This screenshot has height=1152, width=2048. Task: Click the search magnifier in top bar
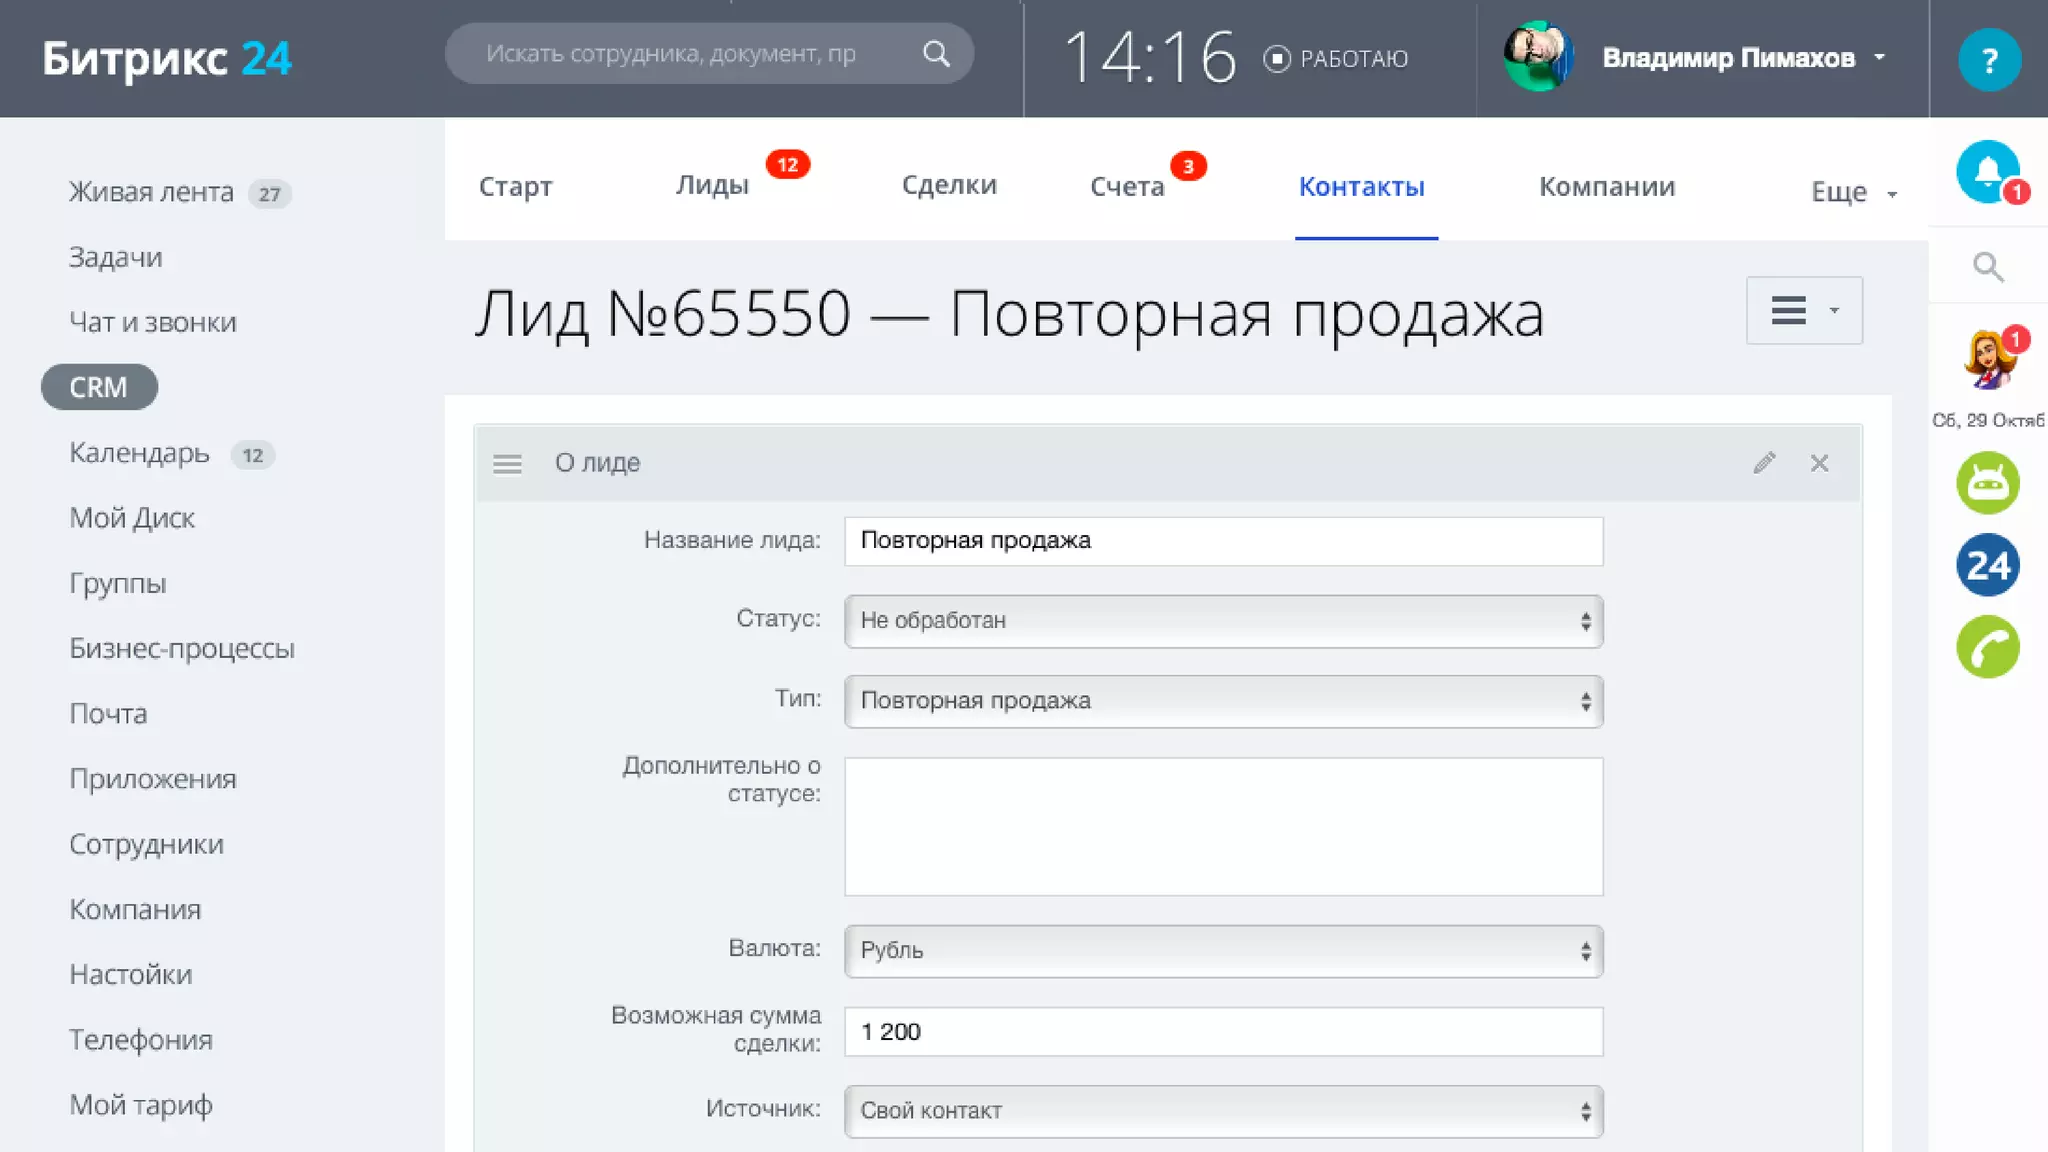pyautogui.click(x=935, y=54)
